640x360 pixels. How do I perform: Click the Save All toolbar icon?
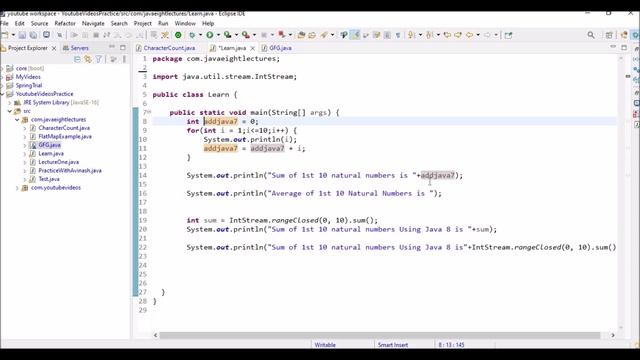(x=33, y=35)
